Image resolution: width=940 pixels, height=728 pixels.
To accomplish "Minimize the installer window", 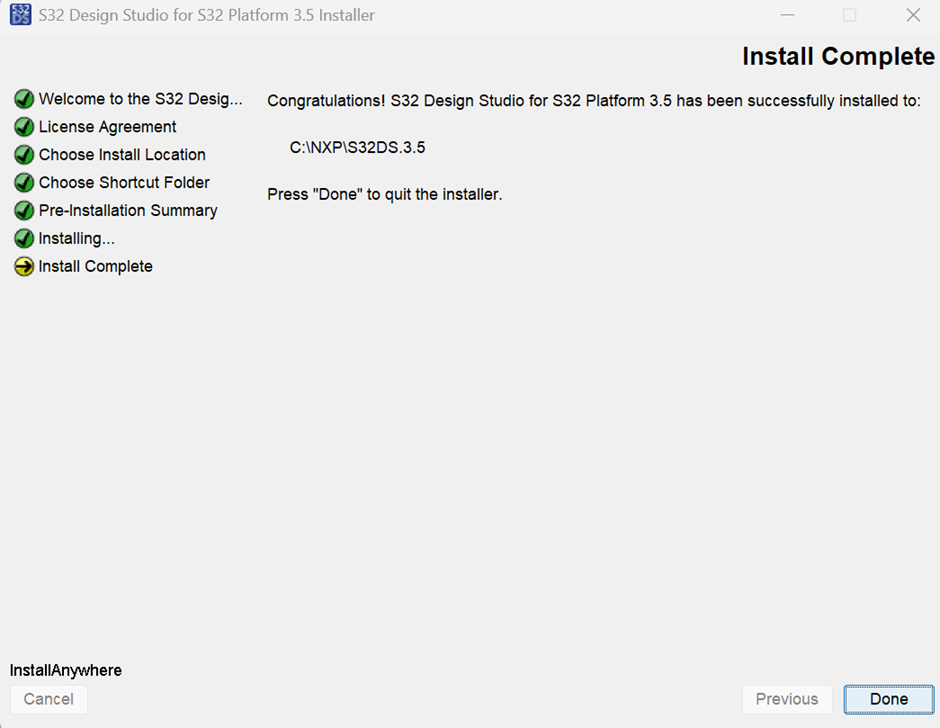I will [787, 15].
